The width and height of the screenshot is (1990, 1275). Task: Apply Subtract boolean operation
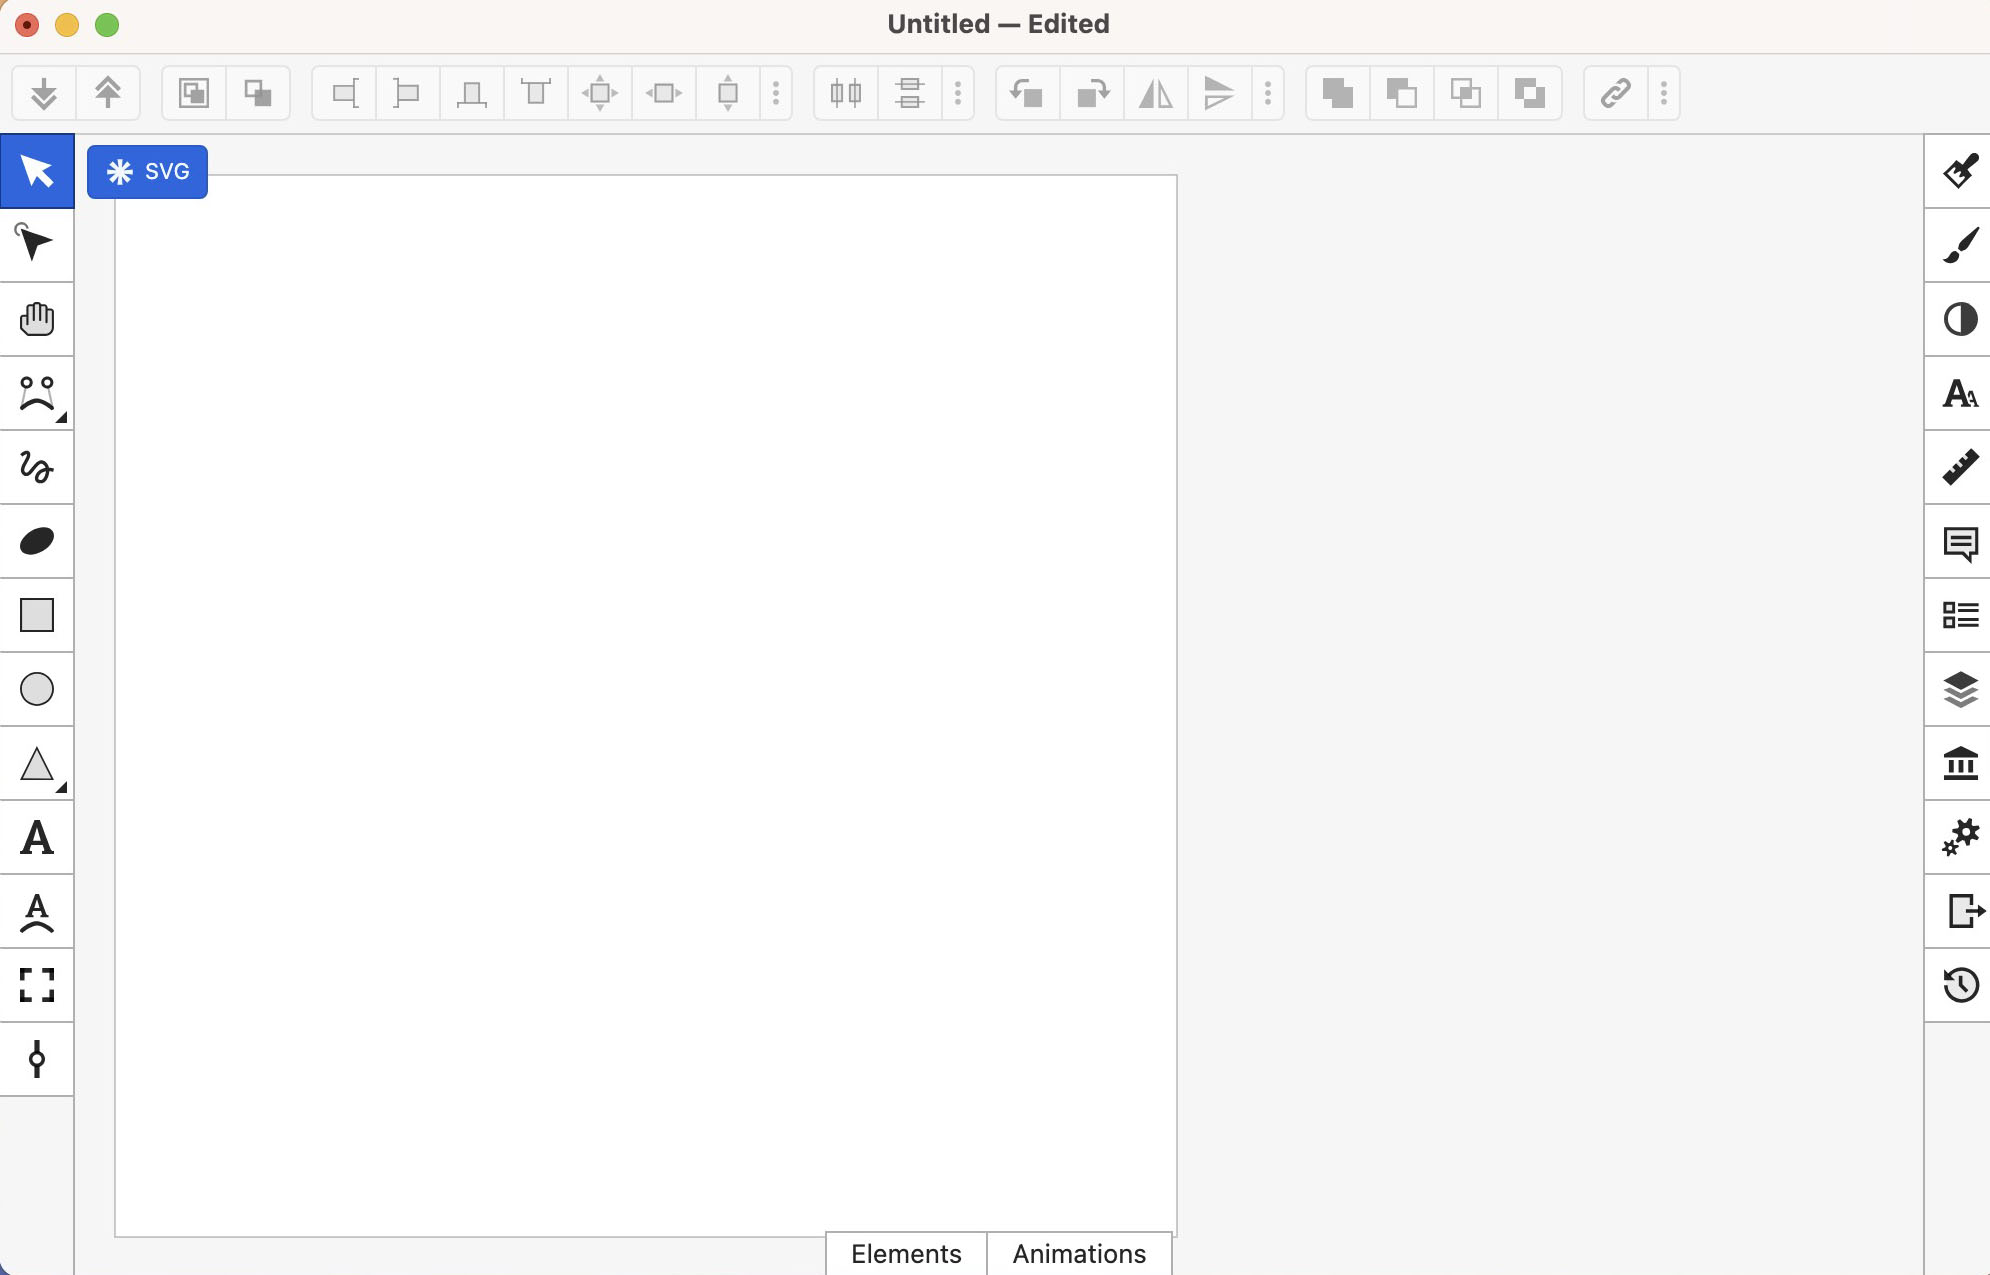(1402, 93)
